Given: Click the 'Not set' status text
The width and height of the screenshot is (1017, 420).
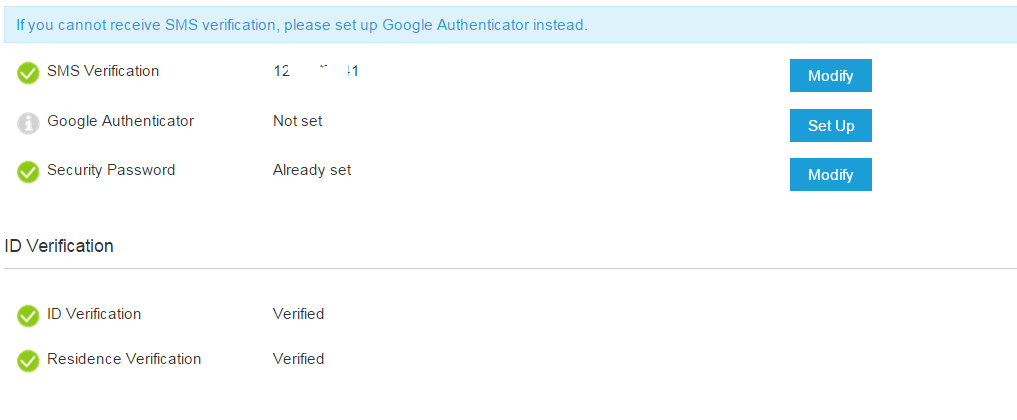Looking at the screenshot, I should 297,121.
